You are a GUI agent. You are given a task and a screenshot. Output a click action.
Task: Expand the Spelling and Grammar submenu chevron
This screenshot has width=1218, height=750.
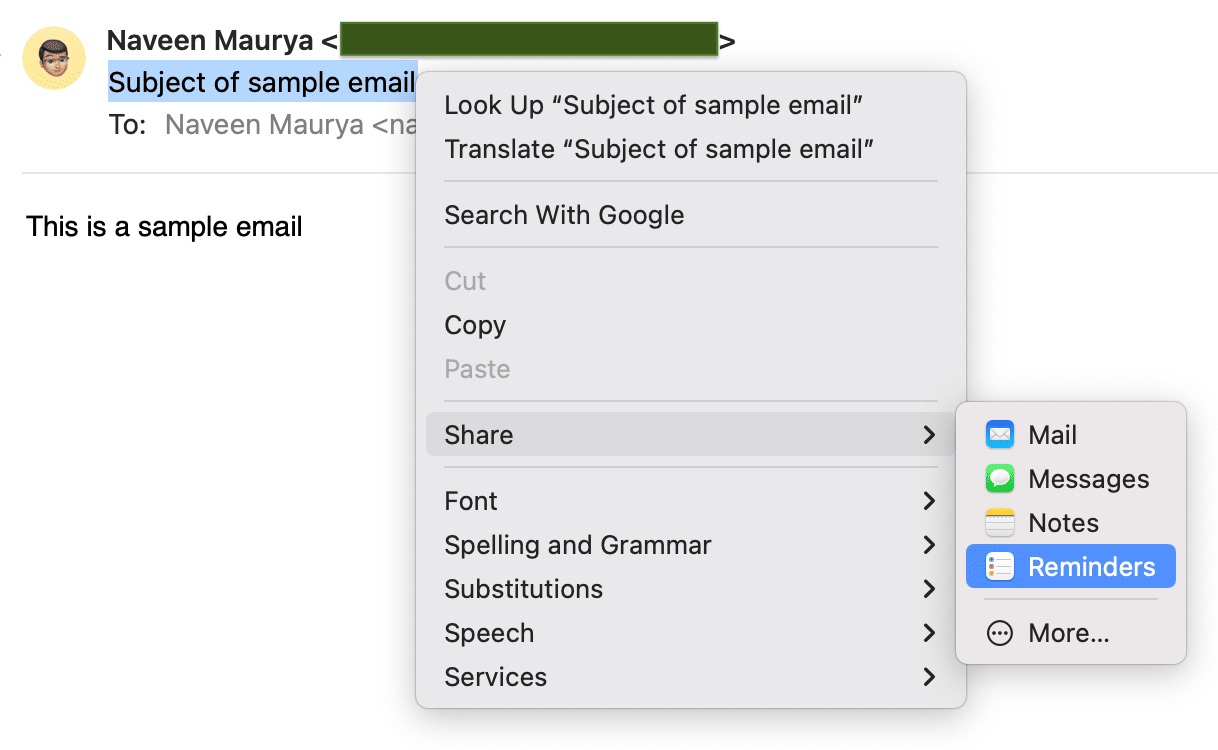pyautogui.click(x=929, y=545)
